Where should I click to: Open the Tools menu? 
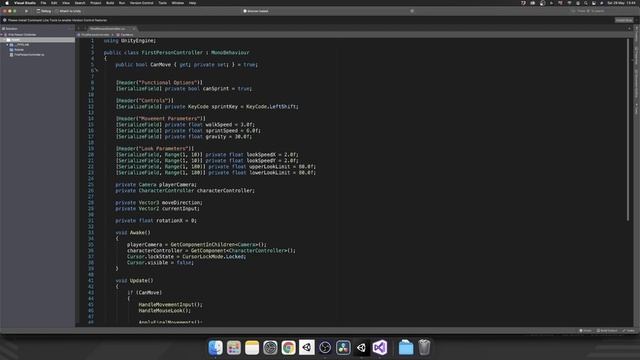(162, 3)
